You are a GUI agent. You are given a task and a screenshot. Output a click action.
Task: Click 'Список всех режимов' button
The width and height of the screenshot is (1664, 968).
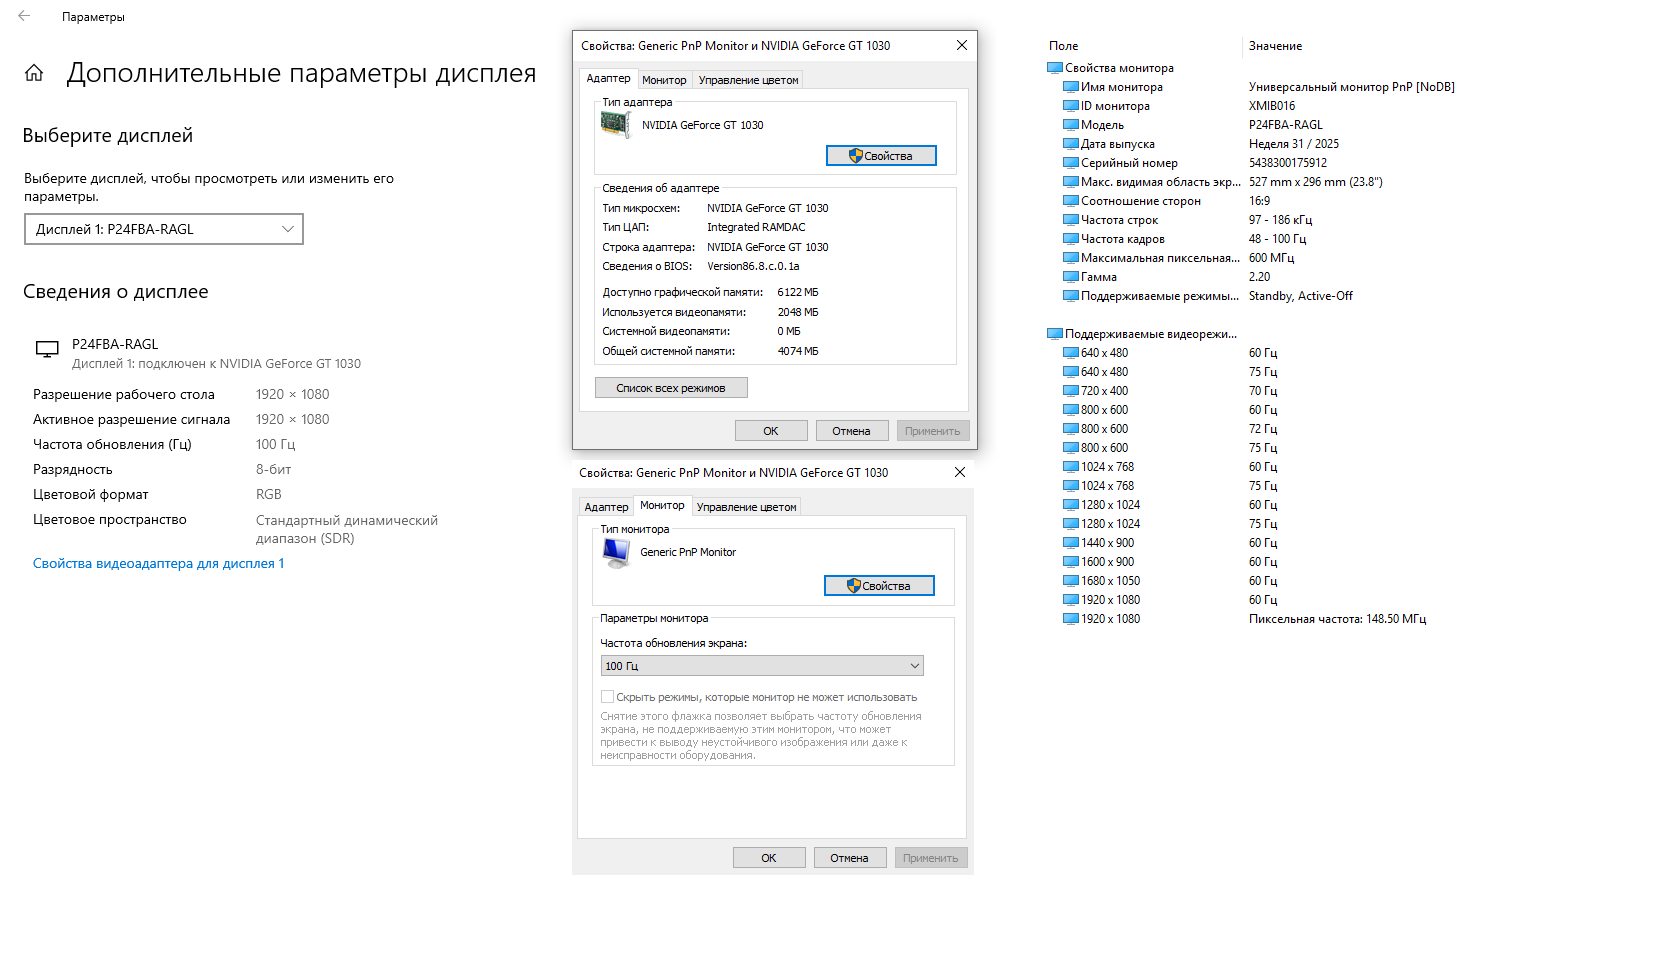671,388
